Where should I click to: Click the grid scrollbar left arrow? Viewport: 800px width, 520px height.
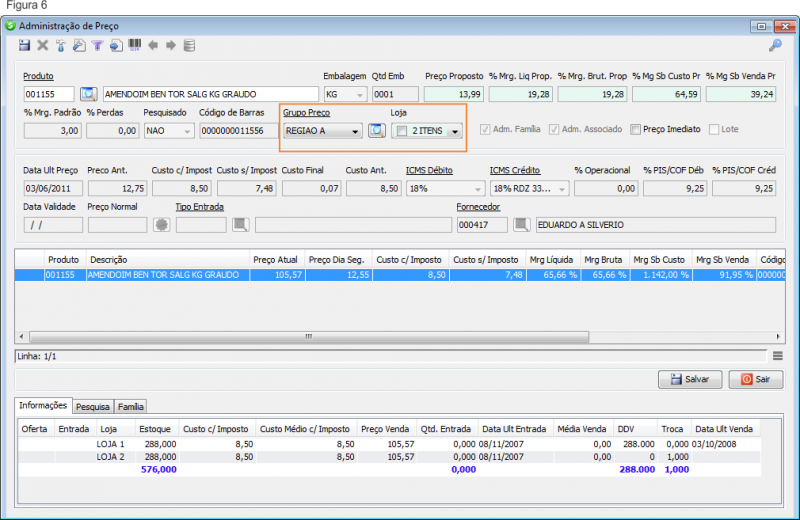[21, 337]
